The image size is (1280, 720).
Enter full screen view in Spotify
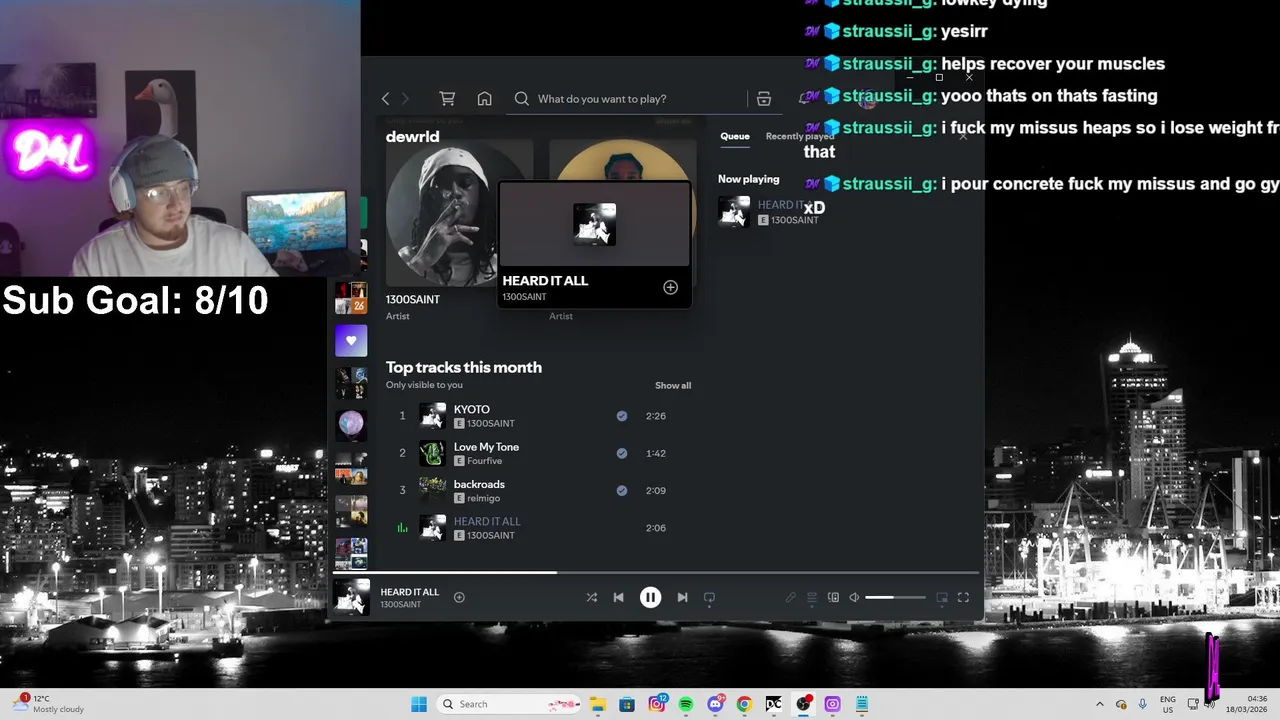(963, 597)
